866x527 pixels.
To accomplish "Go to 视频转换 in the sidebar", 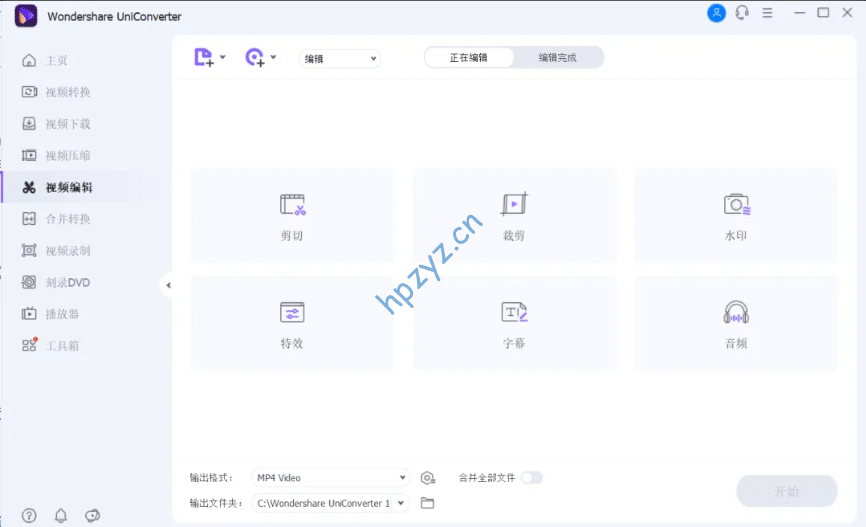I will pos(67,93).
